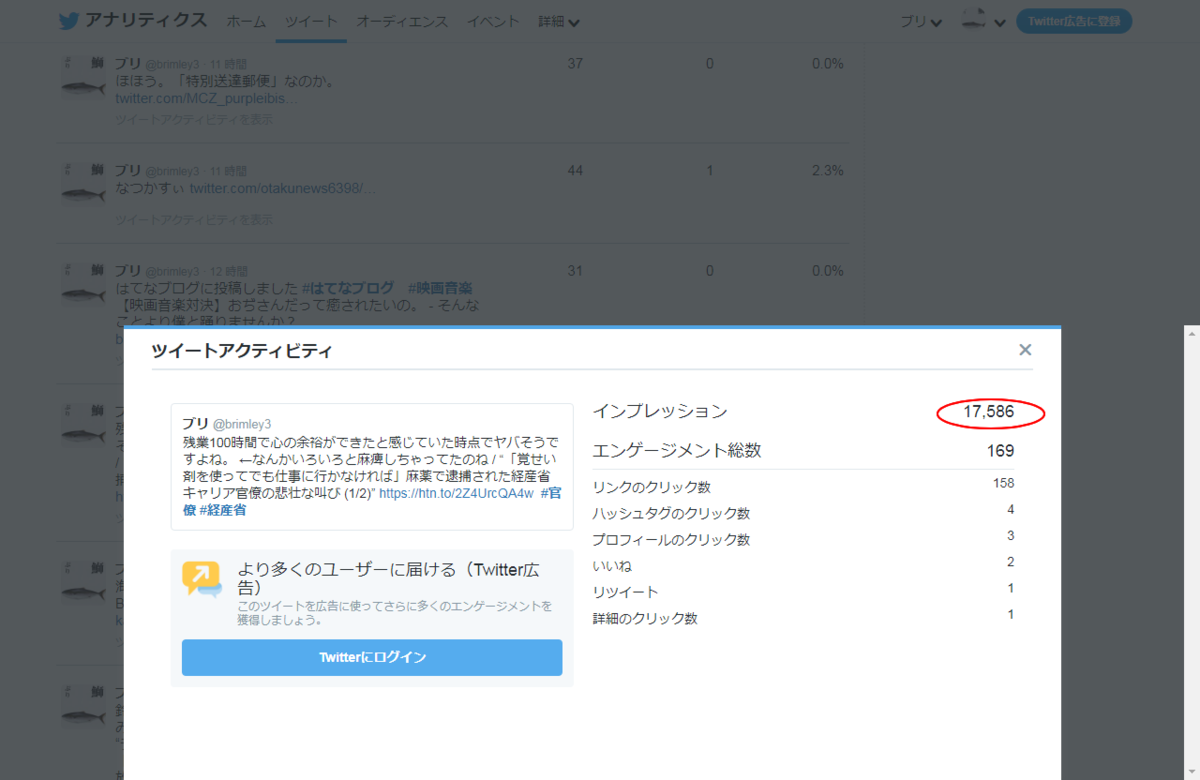Click the Twitter bird logo

coord(68,21)
